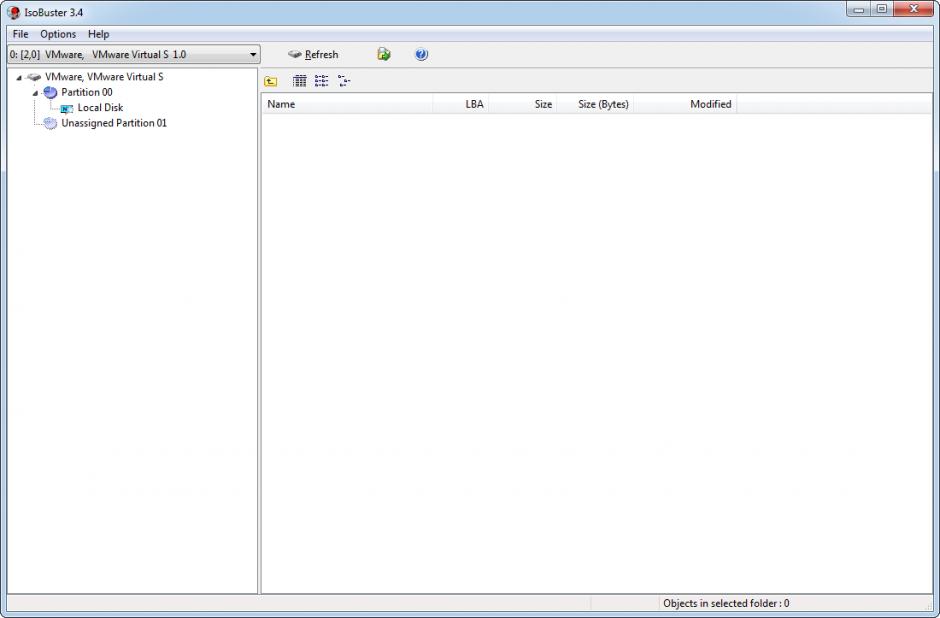
Task: Click the Partition 00 pie icon
Action: 50,92
